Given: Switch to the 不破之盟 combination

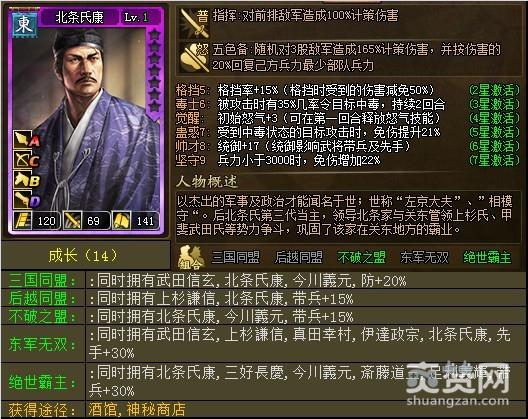Looking at the screenshot, I should click(361, 257).
